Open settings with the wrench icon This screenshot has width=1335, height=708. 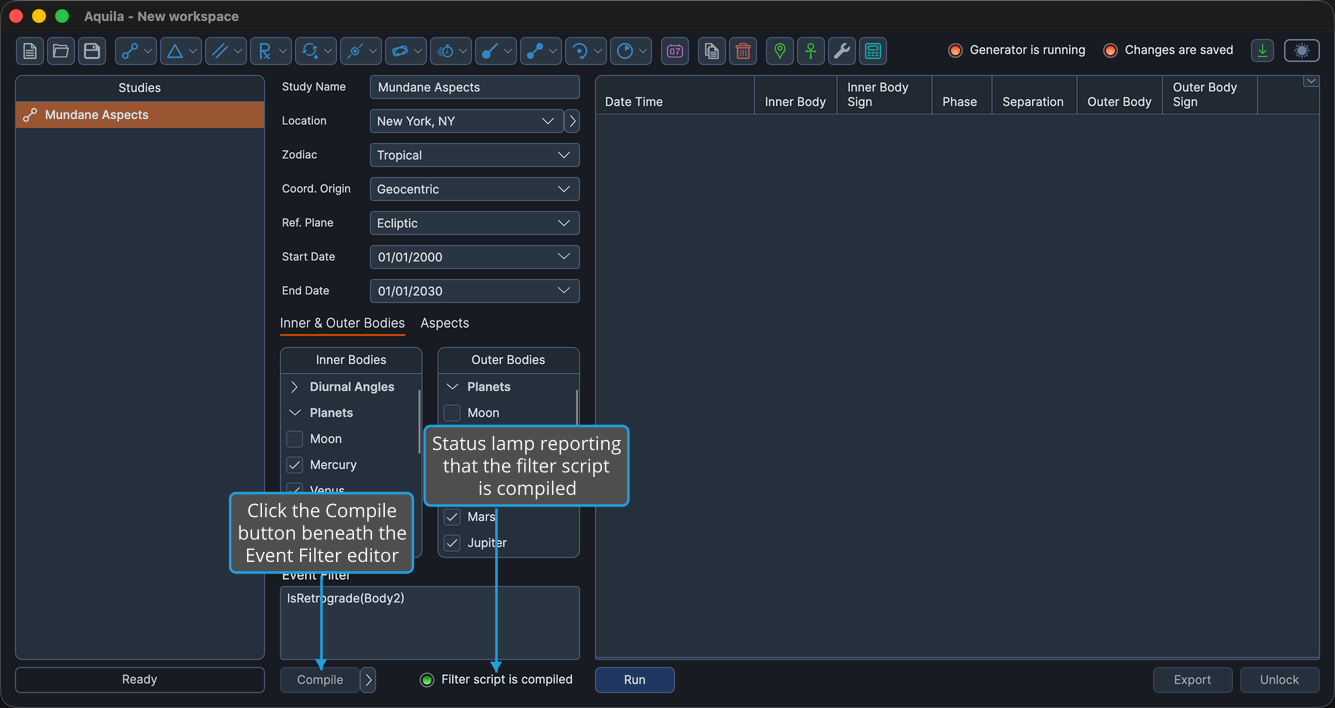tap(842, 51)
